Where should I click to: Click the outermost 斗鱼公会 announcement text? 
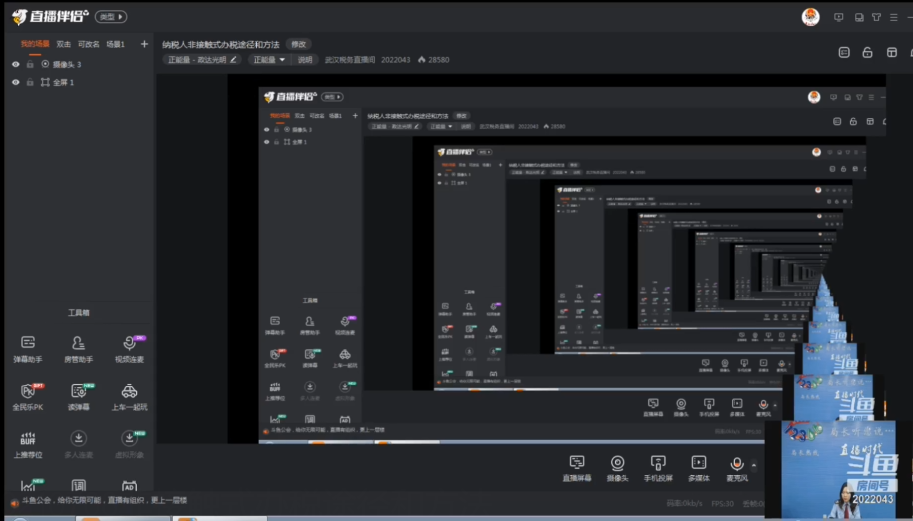tap(105, 500)
